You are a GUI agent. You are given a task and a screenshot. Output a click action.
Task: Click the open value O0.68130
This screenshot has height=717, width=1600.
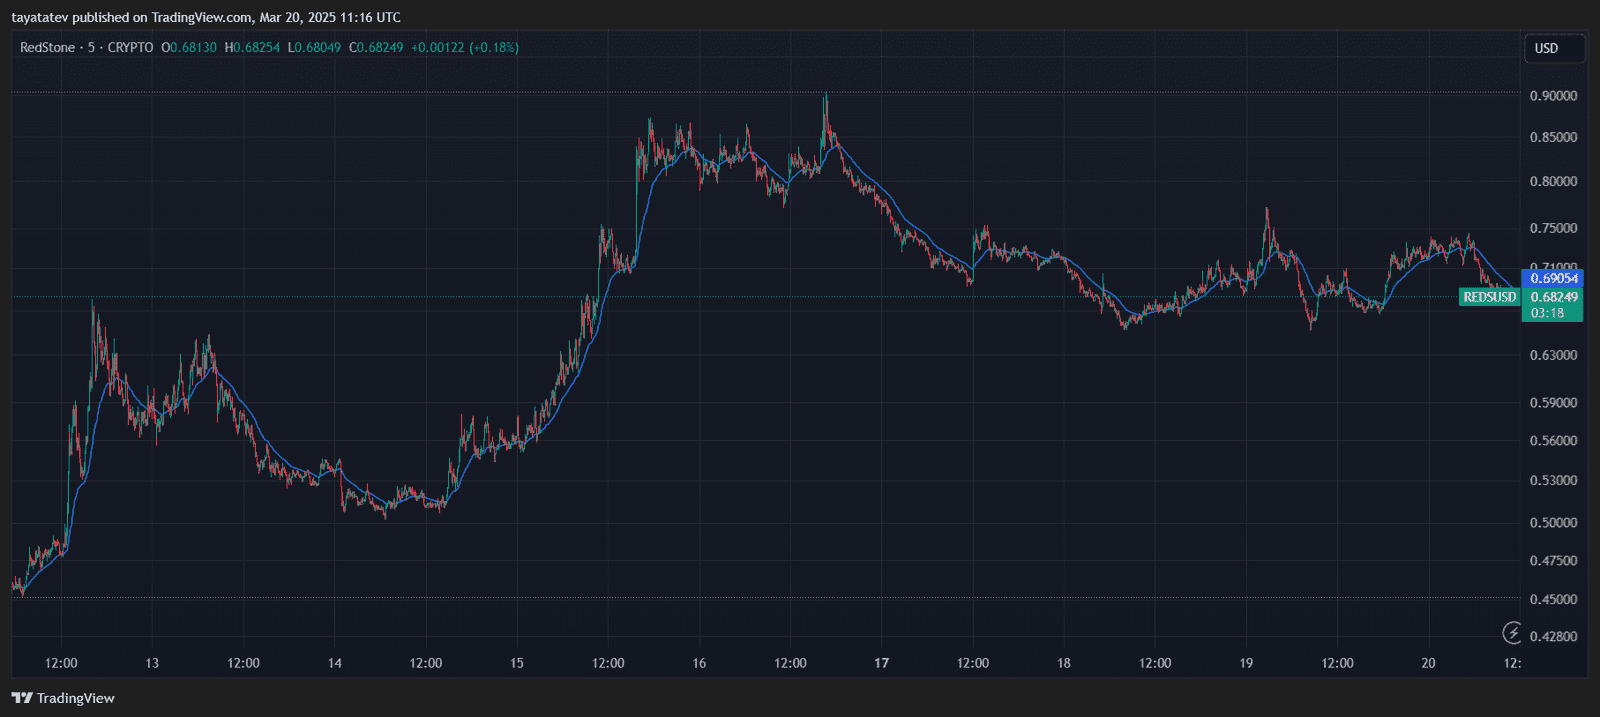tap(189, 47)
